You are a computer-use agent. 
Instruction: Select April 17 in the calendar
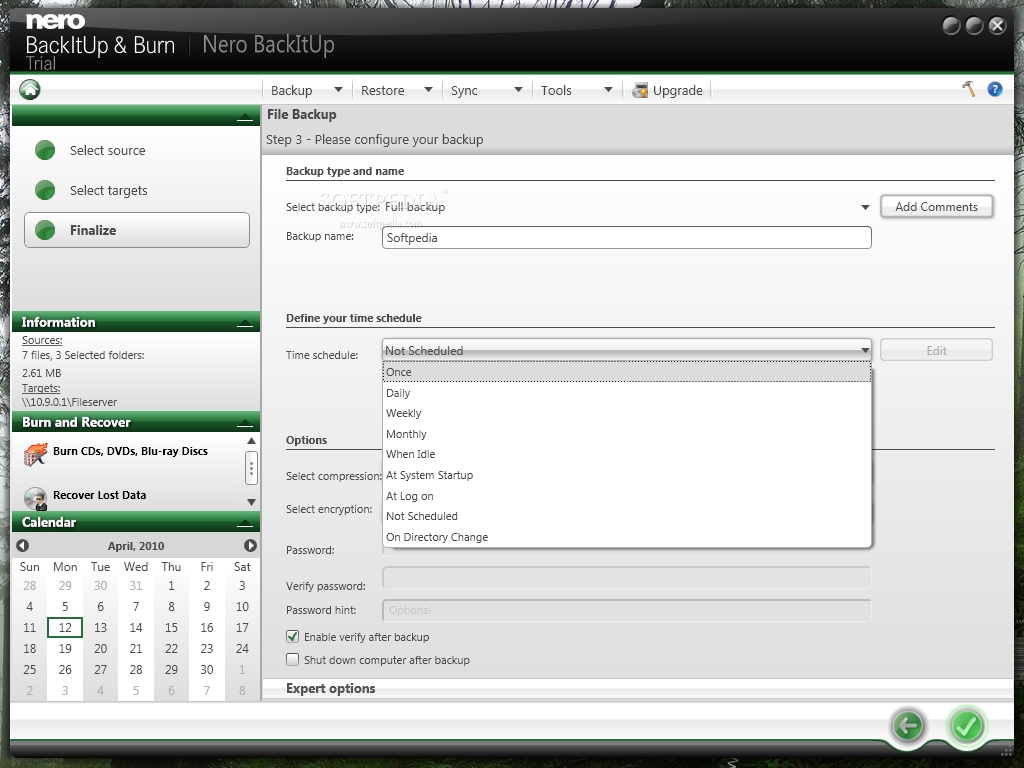[x=242, y=628]
